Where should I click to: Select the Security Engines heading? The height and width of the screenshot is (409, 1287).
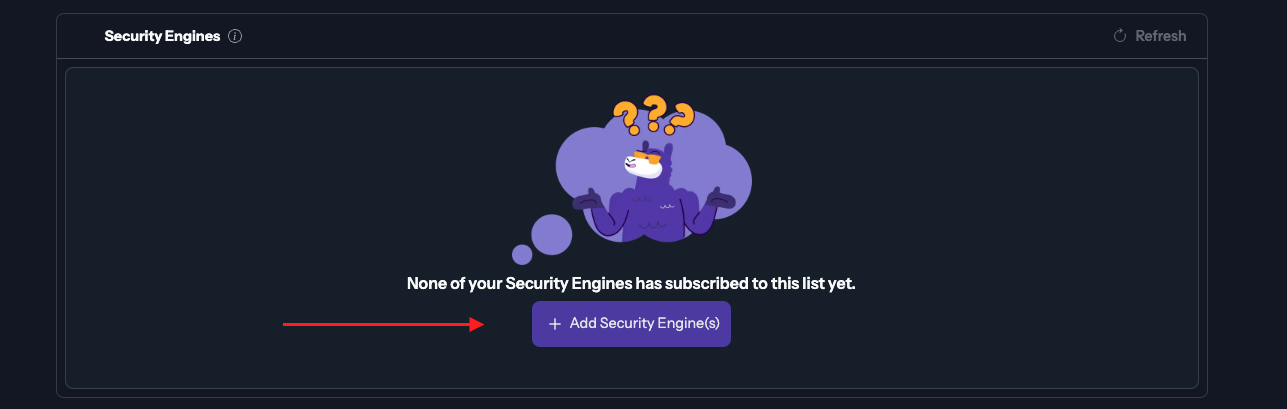[x=162, y=36]
